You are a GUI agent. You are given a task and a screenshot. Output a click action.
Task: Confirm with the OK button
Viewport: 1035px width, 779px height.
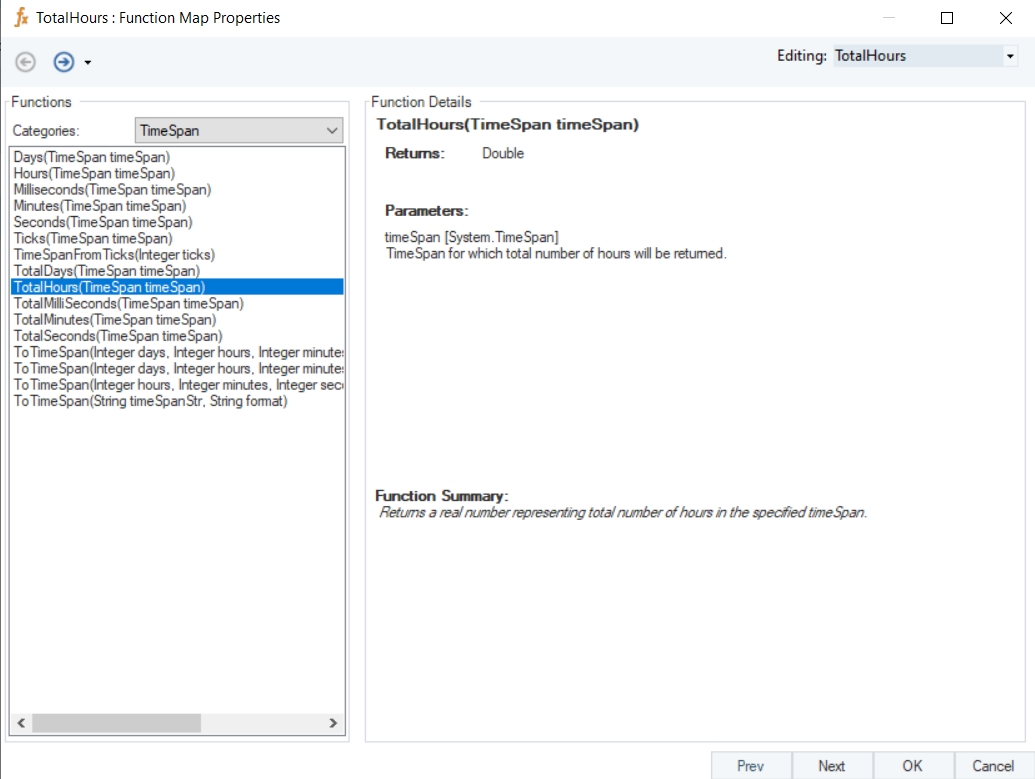click(x=912, y=766)
